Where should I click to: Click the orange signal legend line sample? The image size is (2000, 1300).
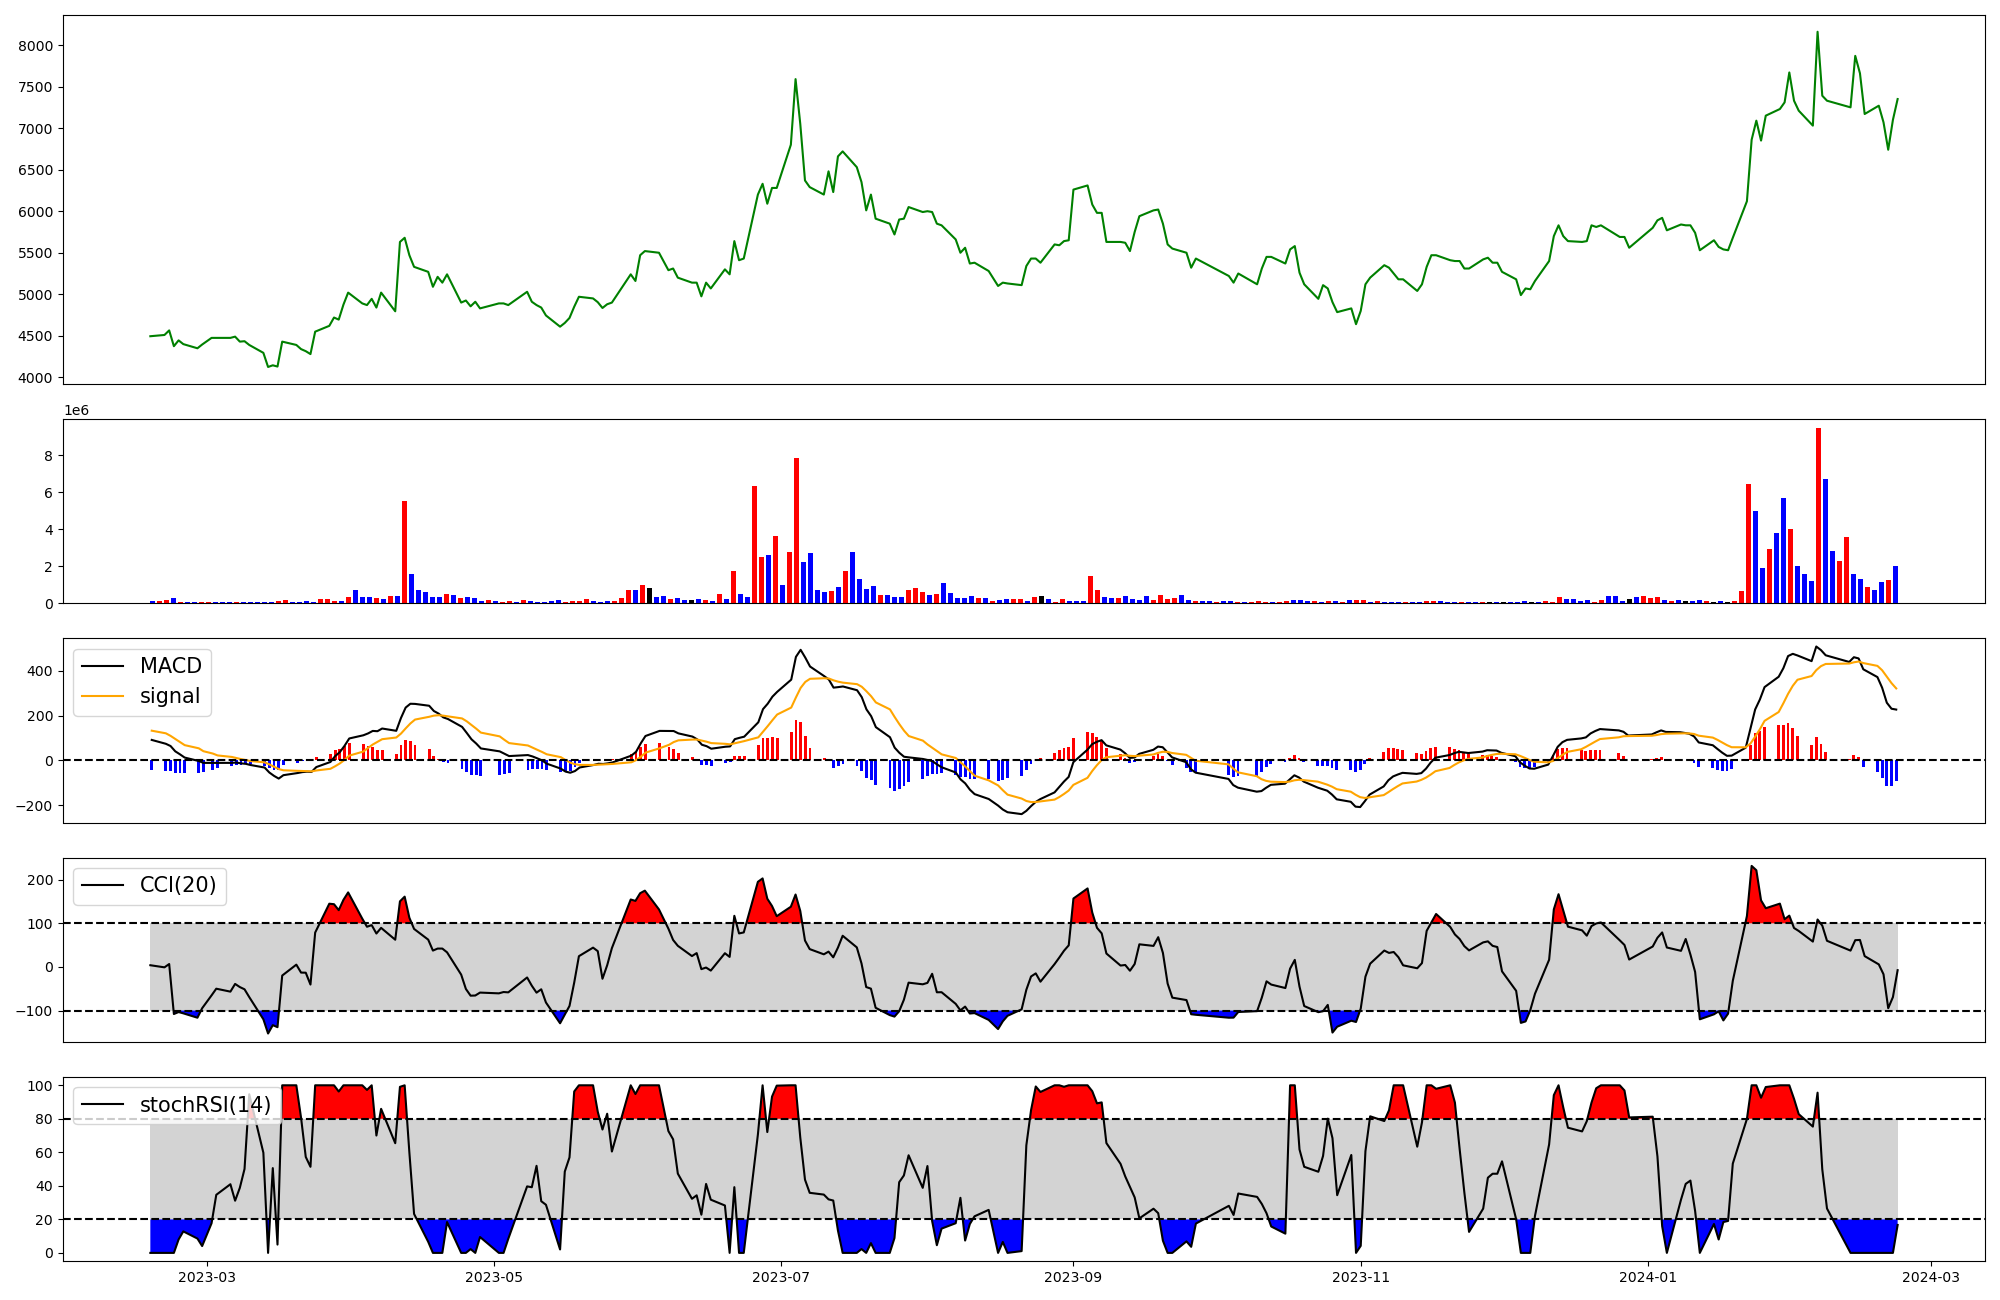click(102, 696)
